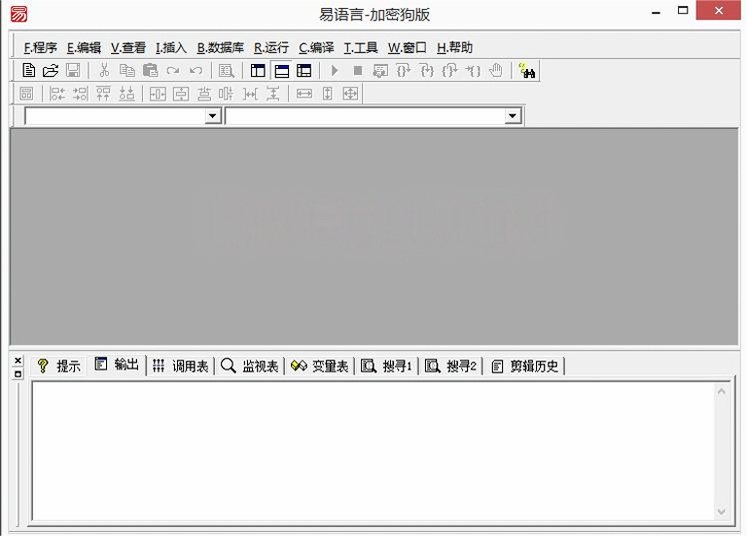The height and width of the screenshot is (536, 747).
Task: Switch to the 调用表 tab
Action: (x=181, y=366)
